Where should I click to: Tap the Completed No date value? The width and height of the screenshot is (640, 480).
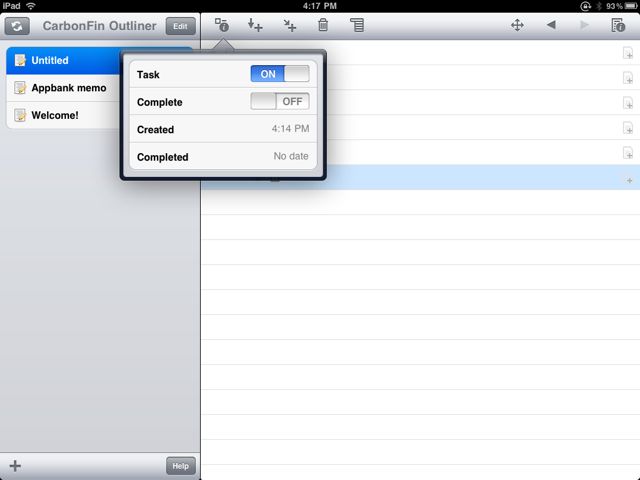tap(291, 156)
